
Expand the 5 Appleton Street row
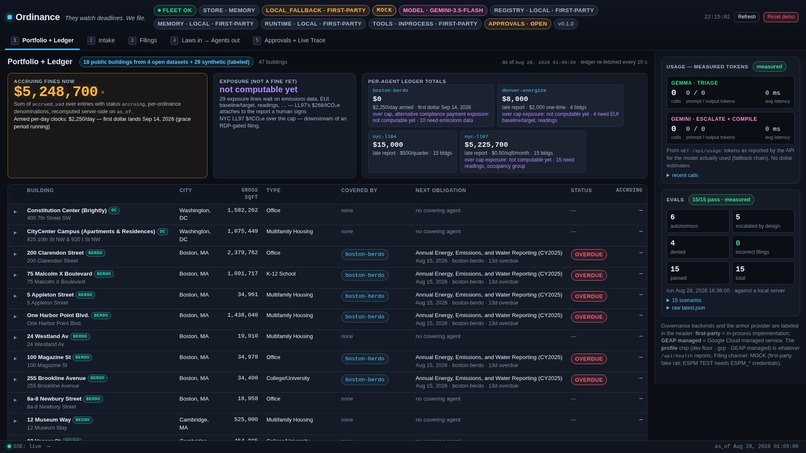pyautogui.click(x=15, y=296)
